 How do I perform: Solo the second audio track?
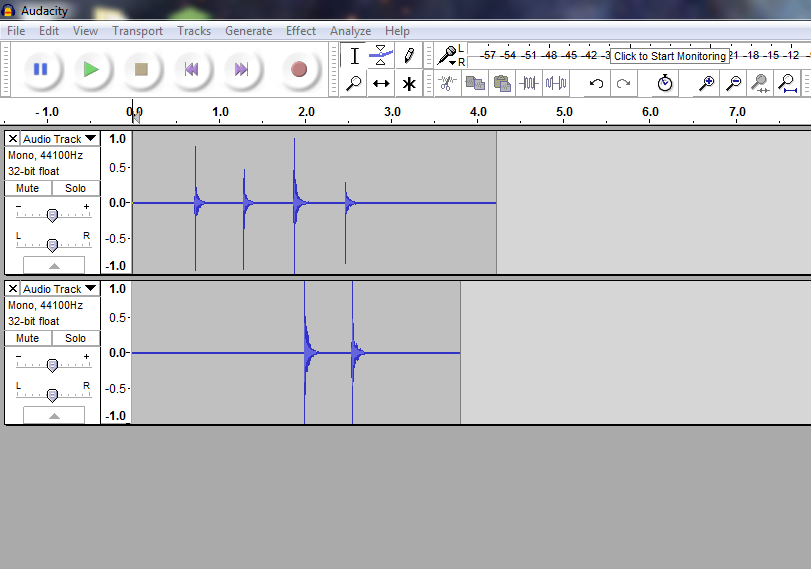[x=76, y=338]
